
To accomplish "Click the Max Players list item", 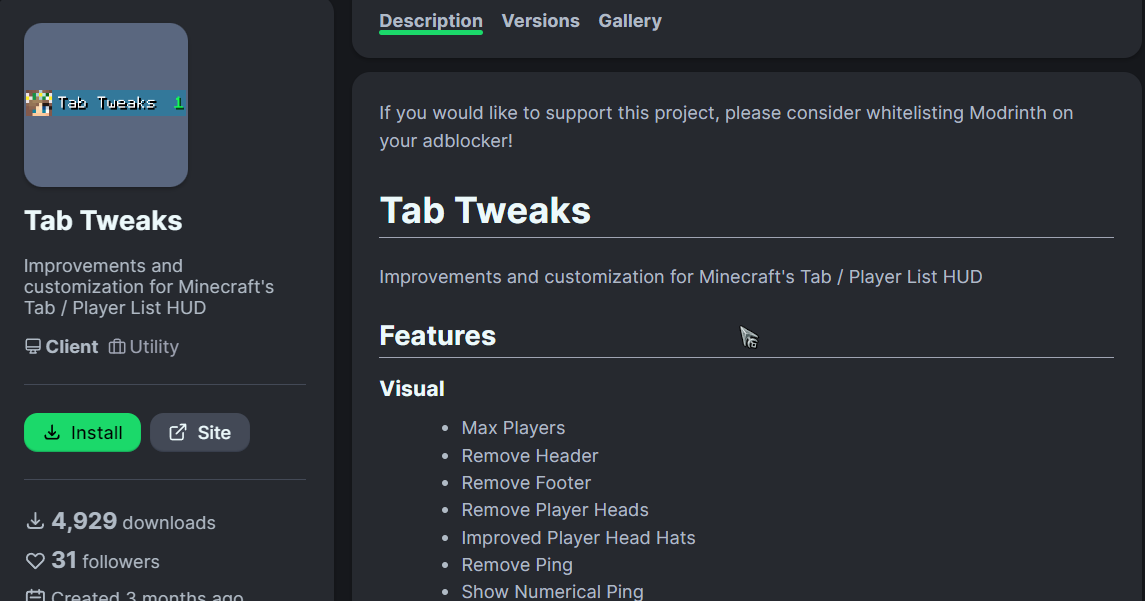I will tap(513, 428).
